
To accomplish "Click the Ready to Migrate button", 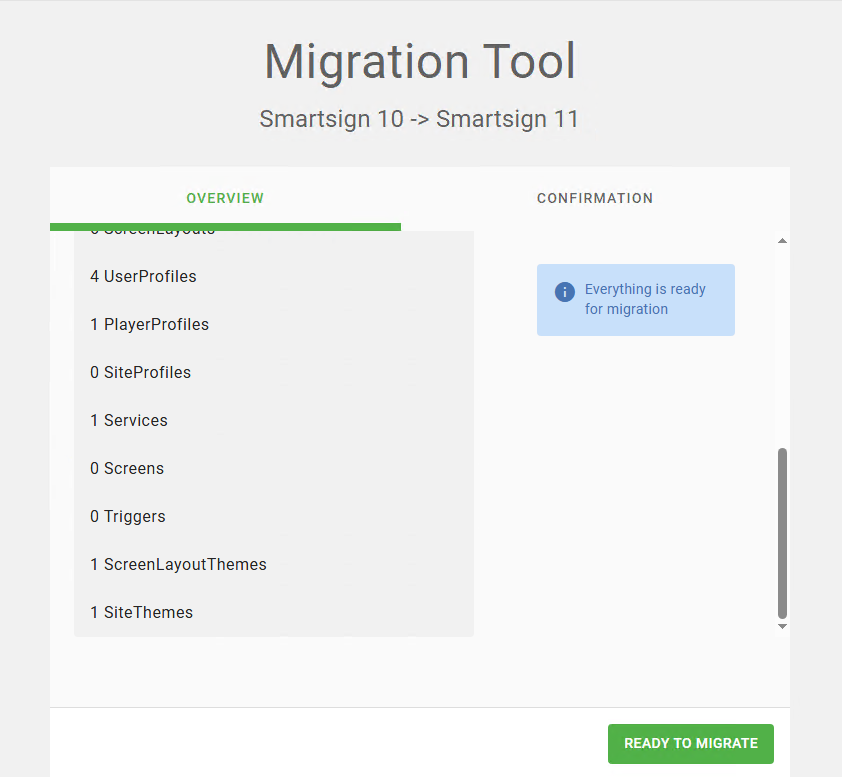I will (691, 743).
